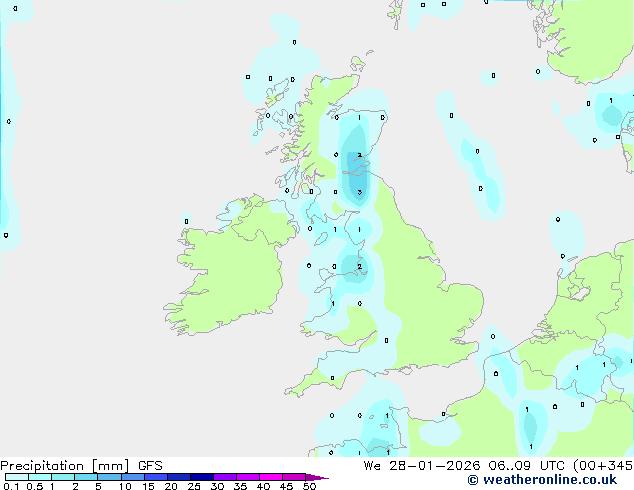
Task: Click the above-50 mm legend arrow tip
Action: tap(317, 477)
